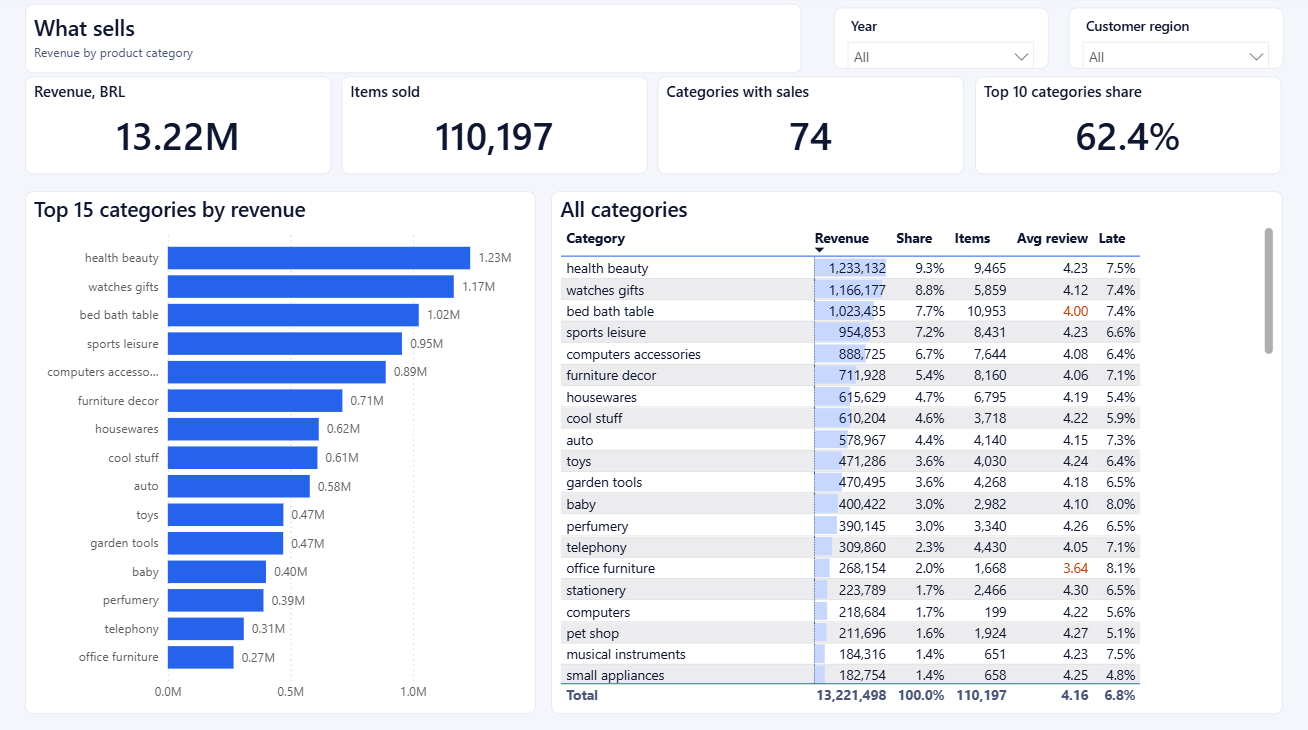The width and height of the screenshot is (1308, 730).
Task: Click the 3.64 review for office furniture
Action: 1075,568
